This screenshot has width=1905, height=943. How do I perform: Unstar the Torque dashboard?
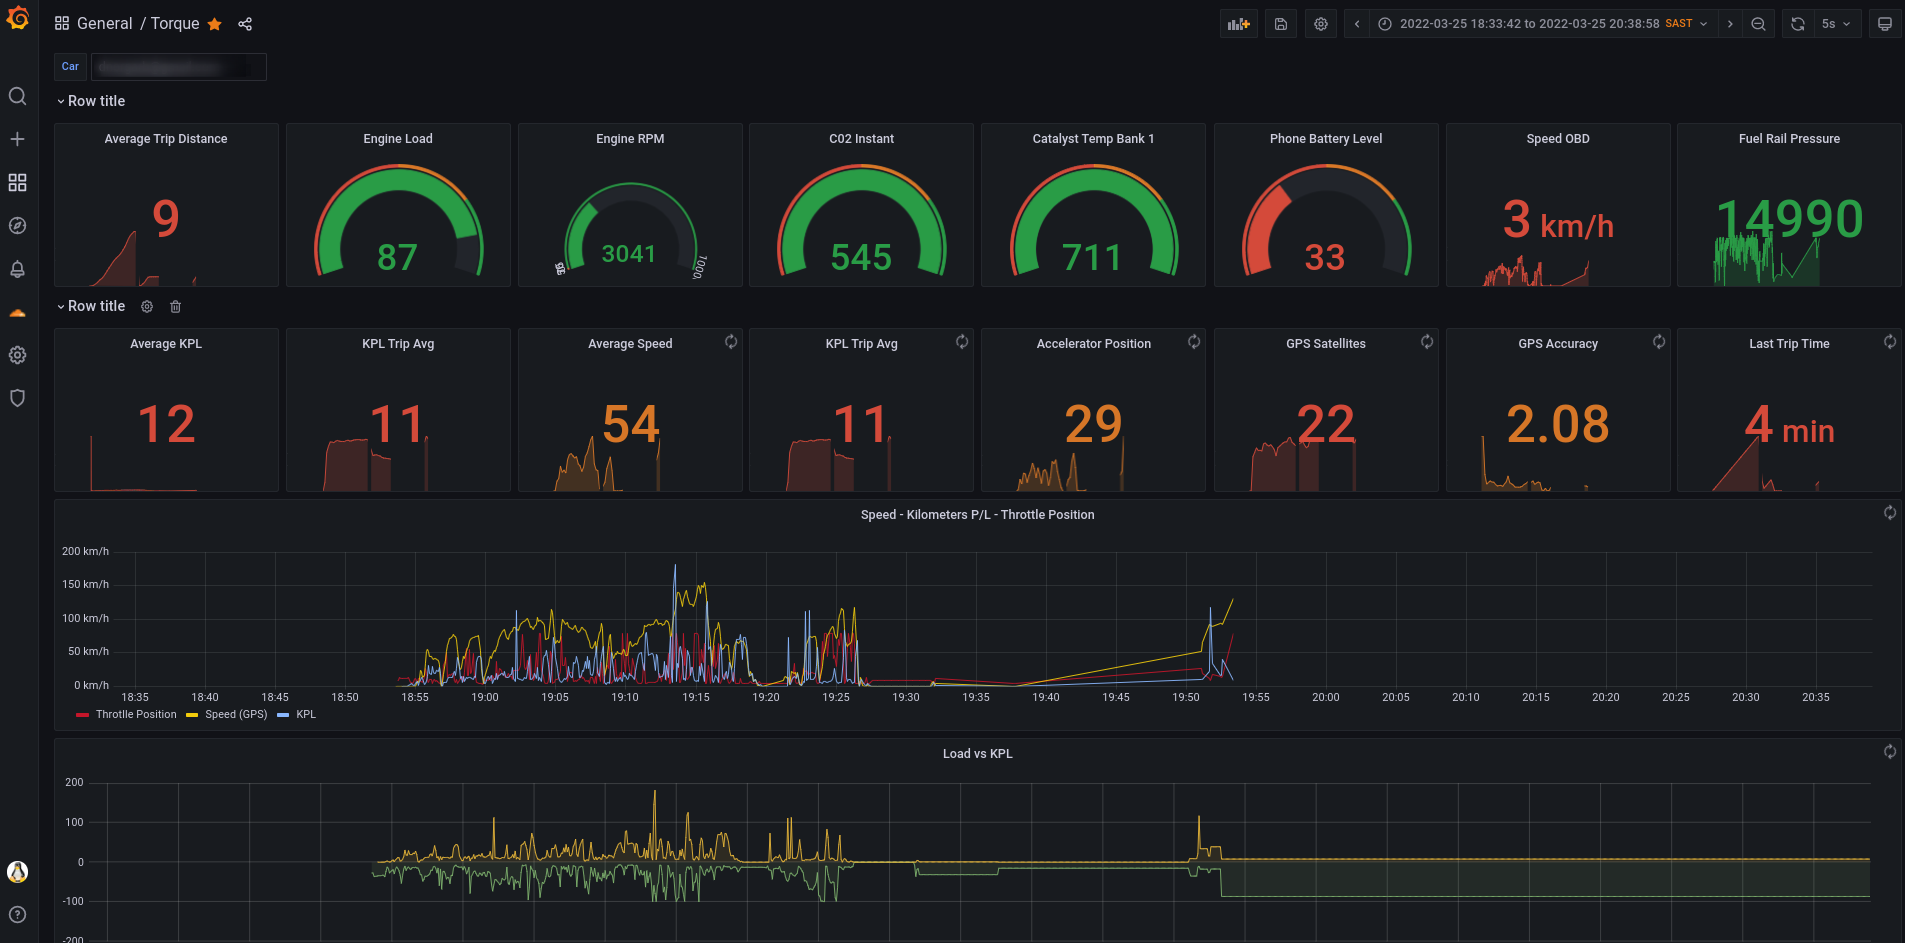215,24
